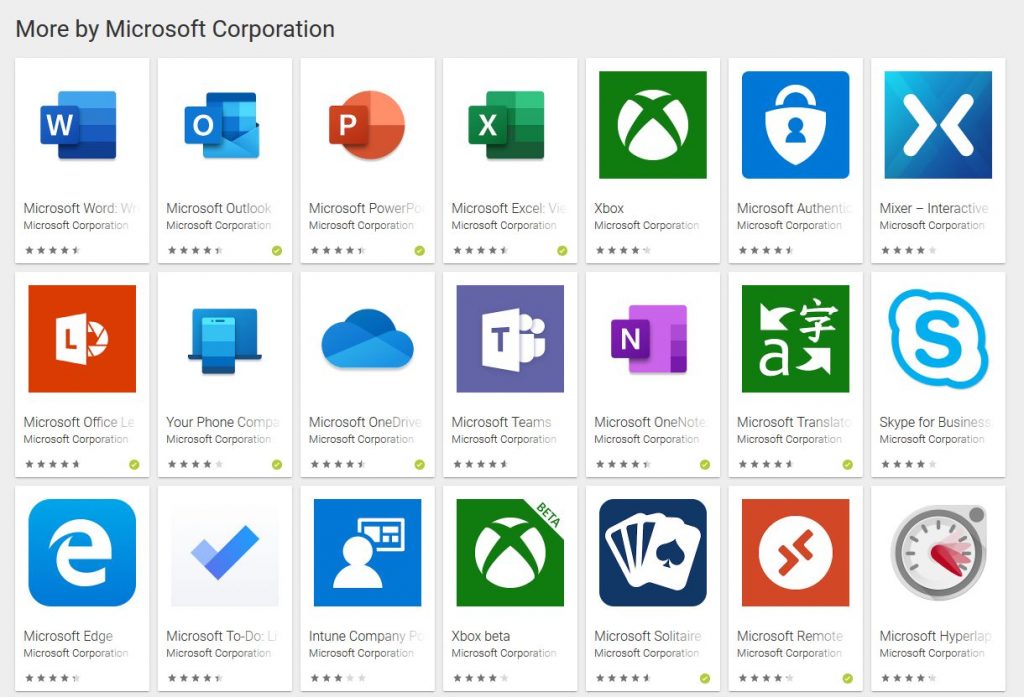Click green check badge on Microsoft Outlook card
This screenshot has height=697, width=1024.
[x=277, y=251]
